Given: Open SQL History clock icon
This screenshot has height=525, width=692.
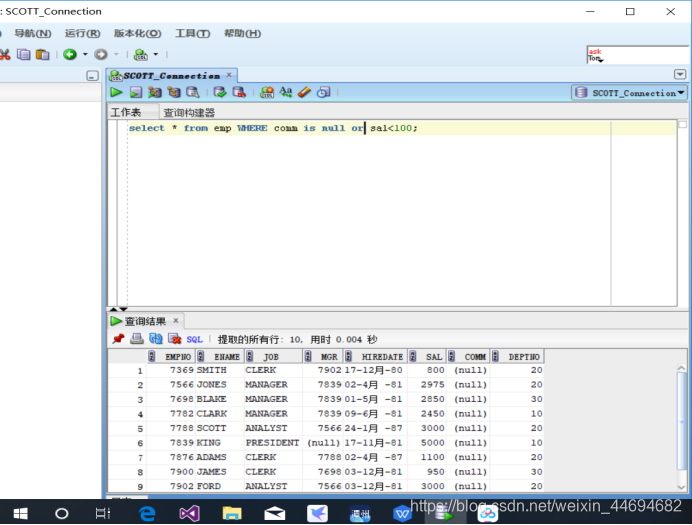Looking at the screenshot, I should point(324,92).
